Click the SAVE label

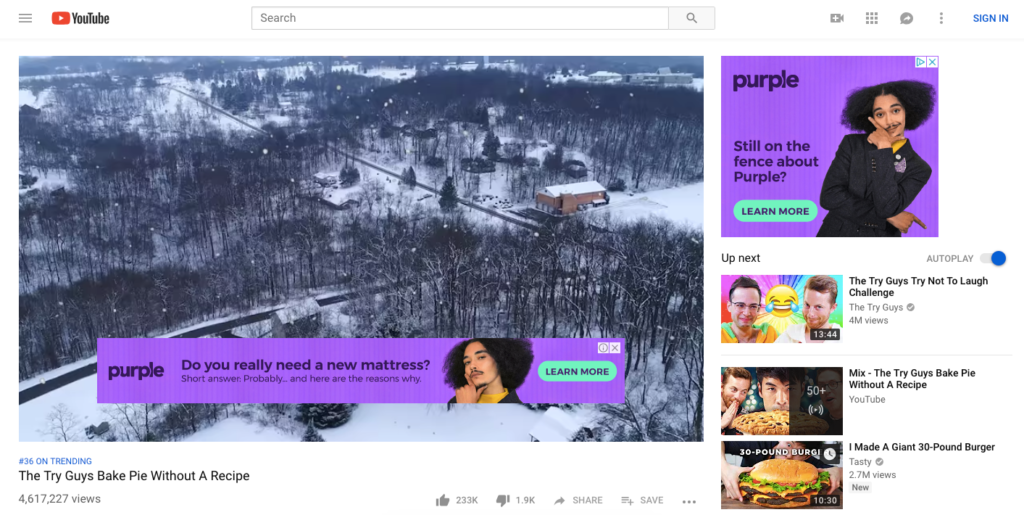[652, 501]
